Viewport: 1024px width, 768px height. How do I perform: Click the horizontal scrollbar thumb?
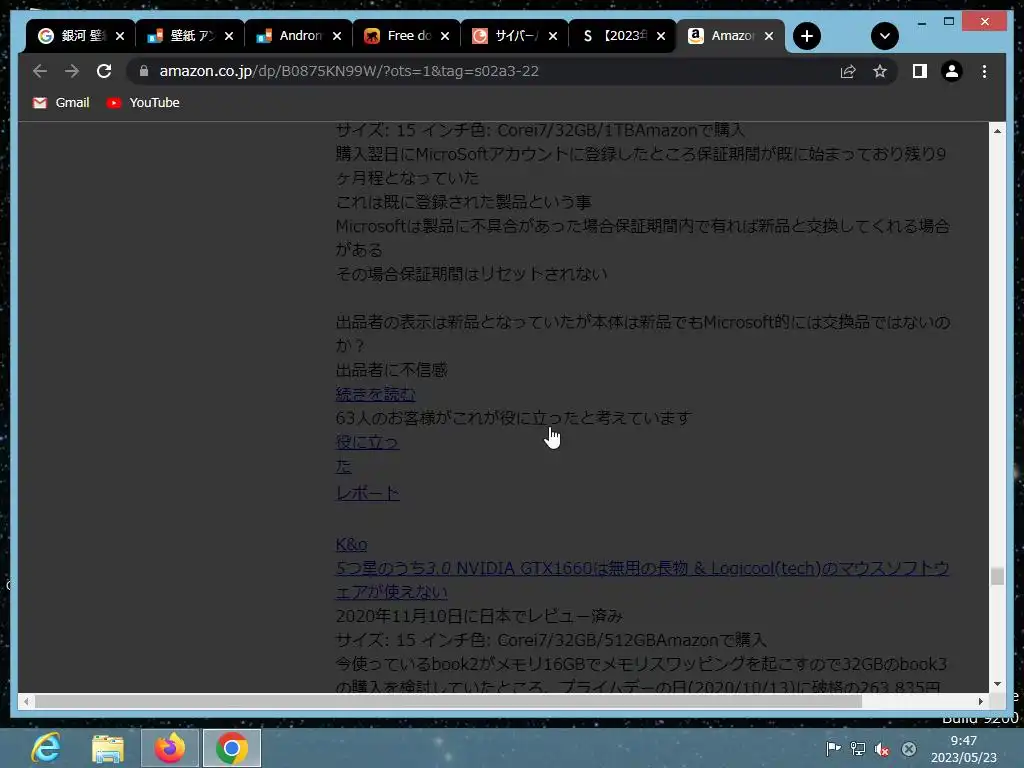(x=448, y=701)
